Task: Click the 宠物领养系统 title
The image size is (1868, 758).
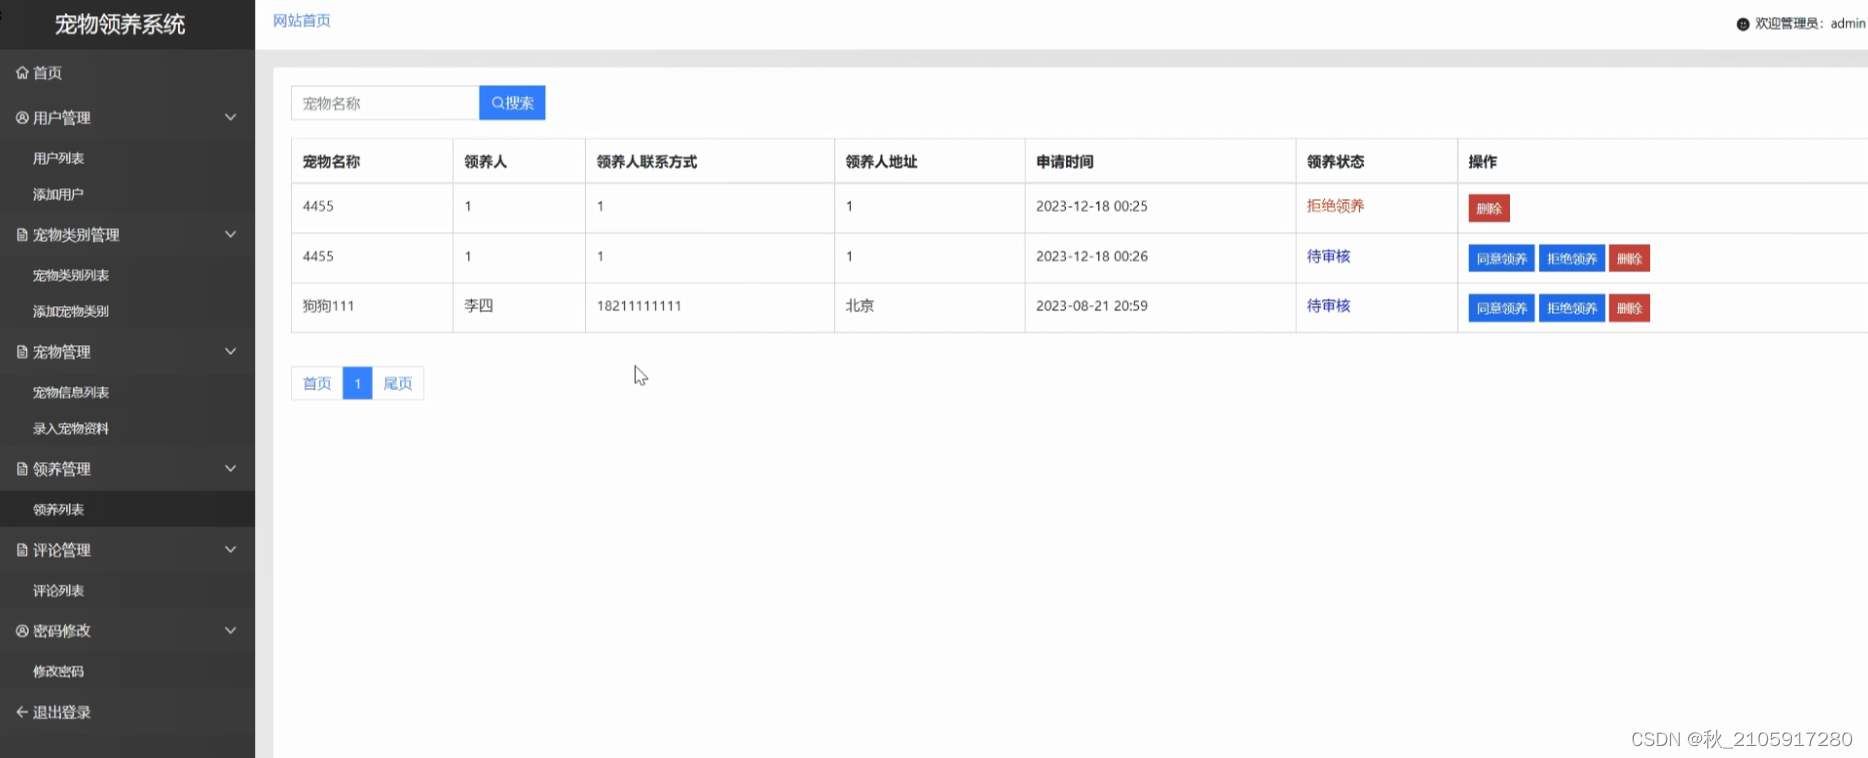Action: pos(120,24)
